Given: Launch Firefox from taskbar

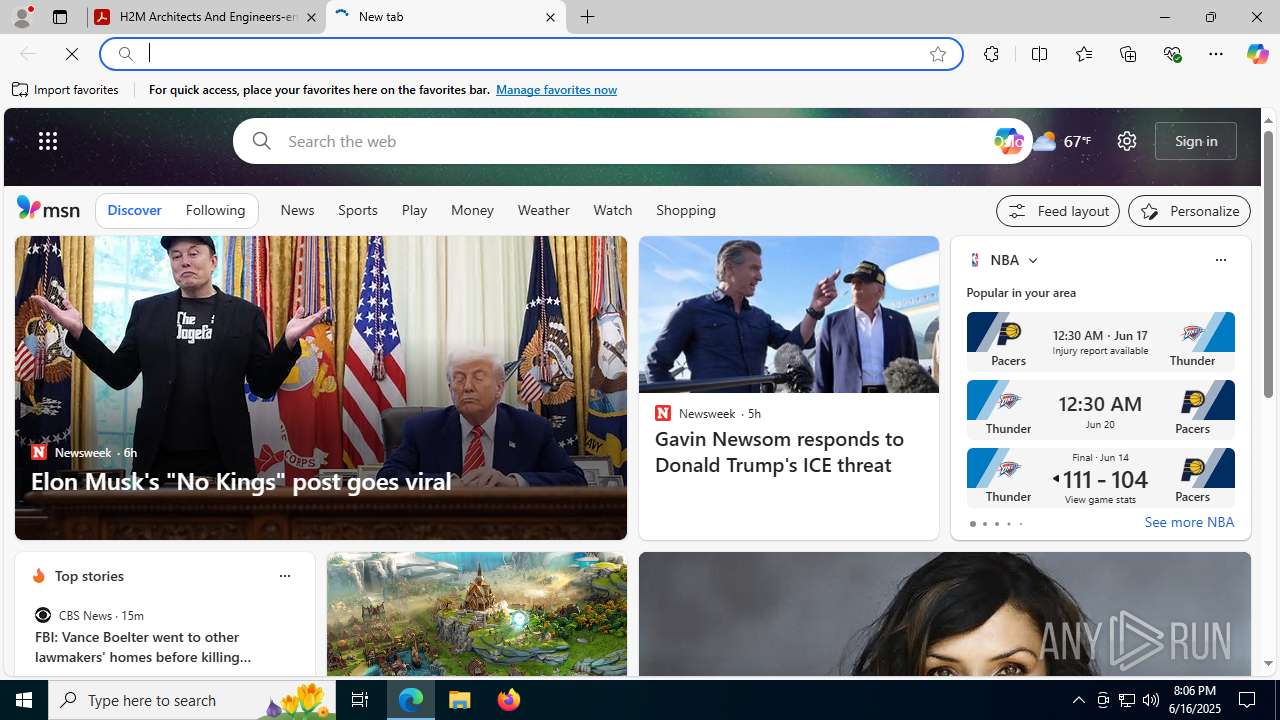Looking at the screenshot, I should coord(509,700).
